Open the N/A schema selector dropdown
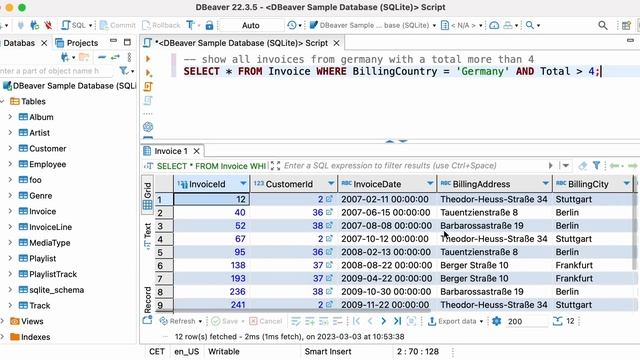This screenshot has width=640, height=360. [x=462, y=25]
